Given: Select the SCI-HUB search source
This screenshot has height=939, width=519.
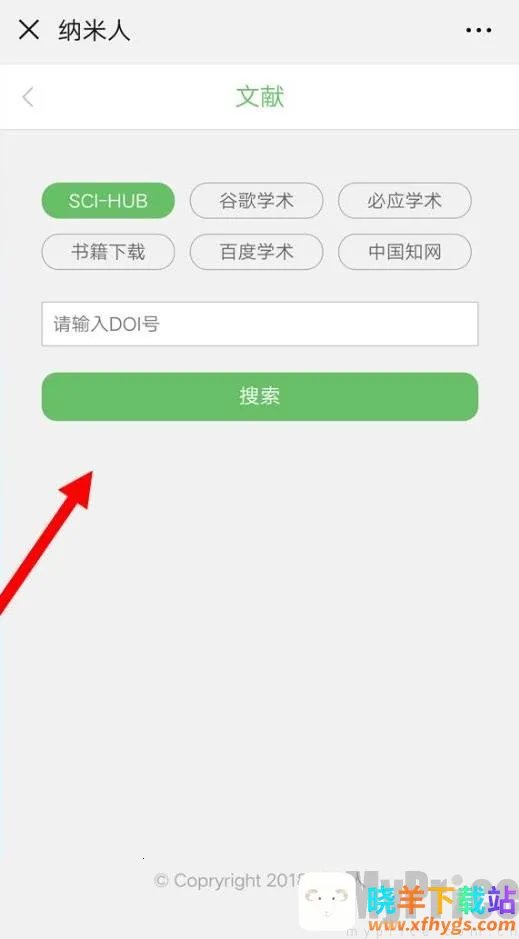Looking at the screenshot, I should [108, 201].
